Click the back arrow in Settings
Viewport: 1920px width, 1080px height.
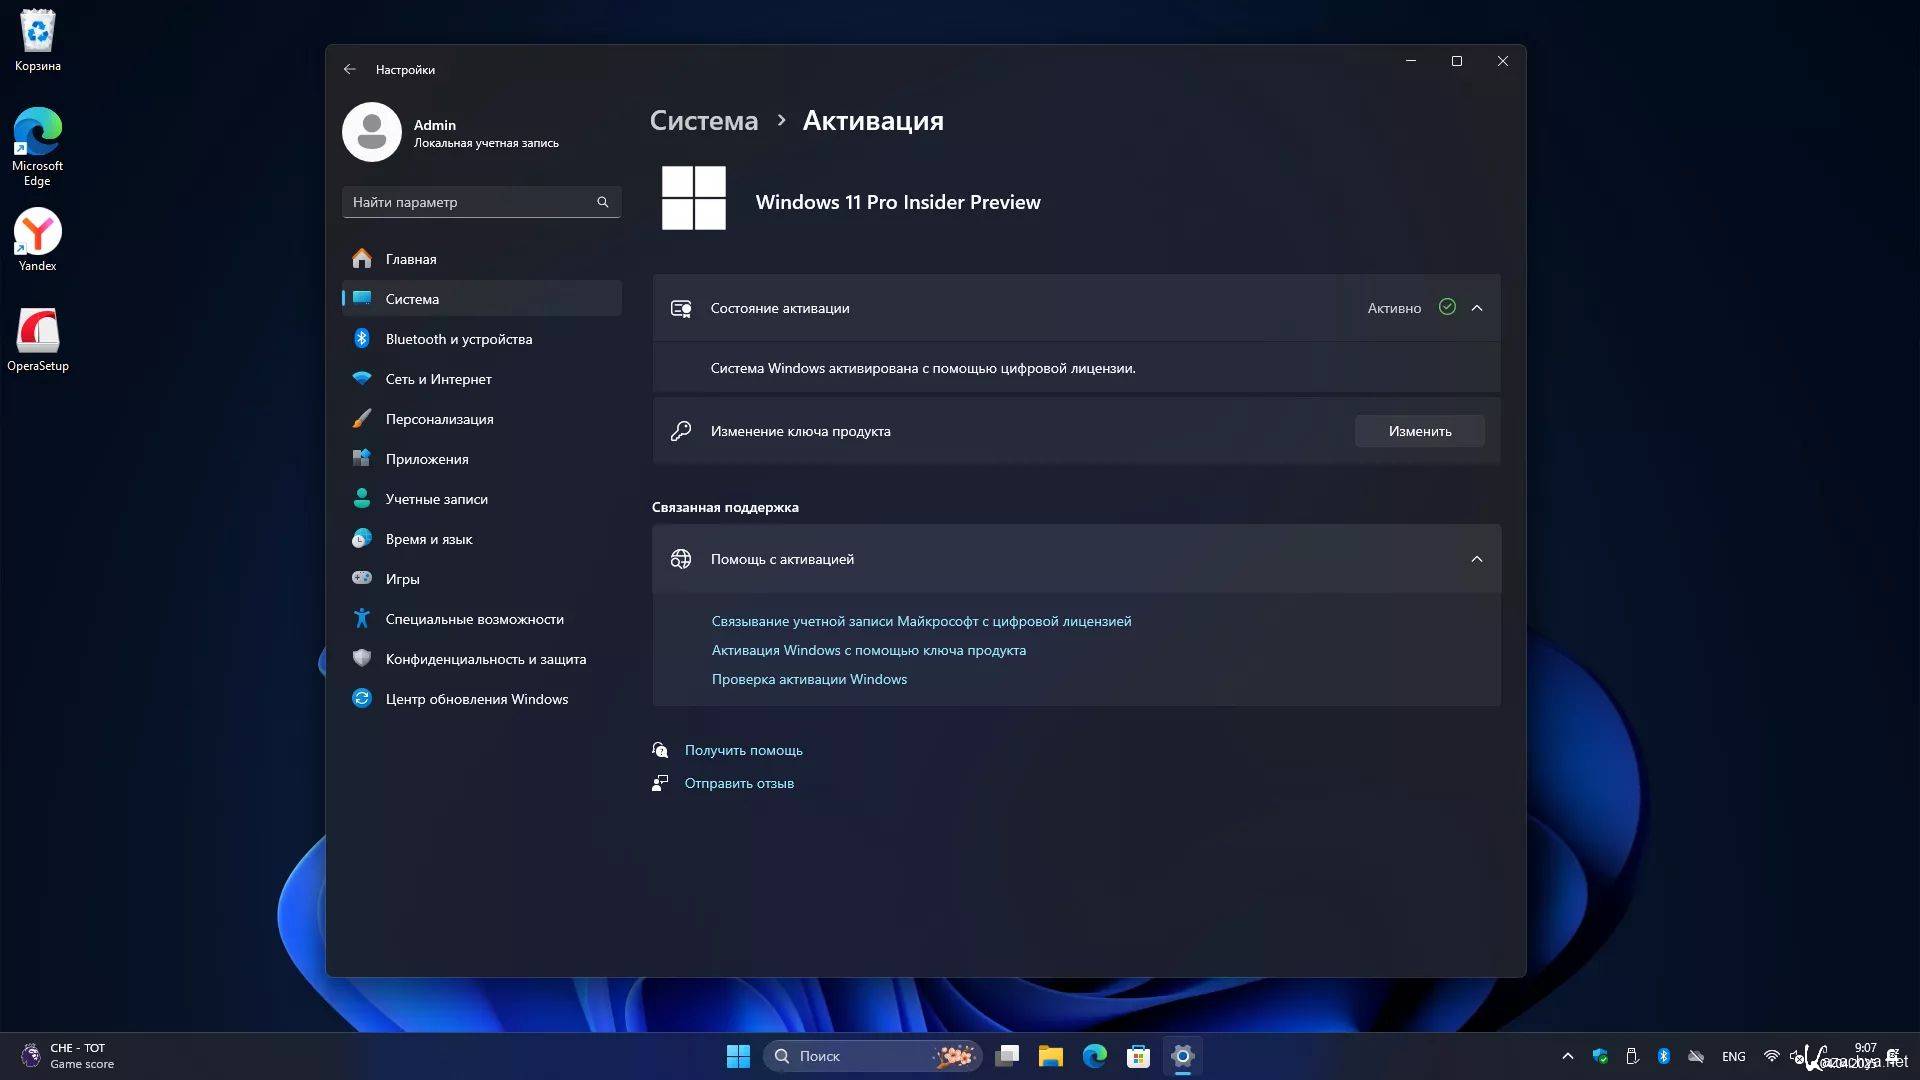349,69
